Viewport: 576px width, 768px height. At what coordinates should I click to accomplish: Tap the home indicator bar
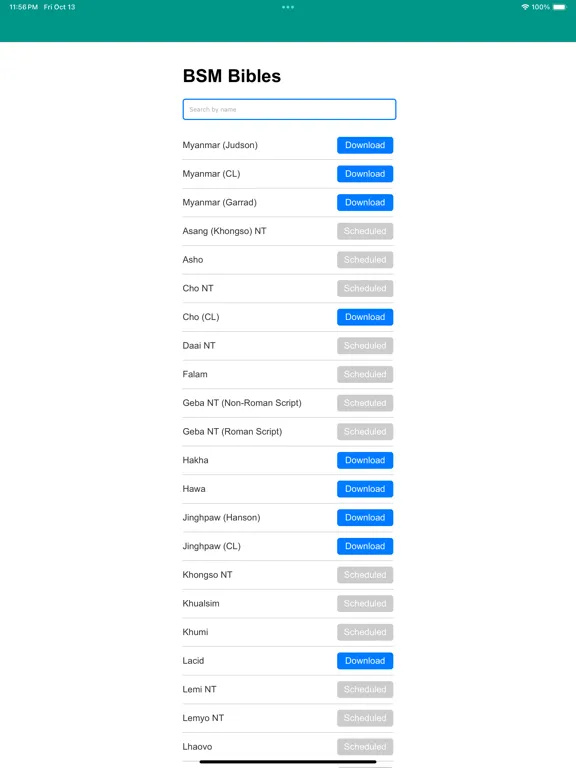(288, 762)
